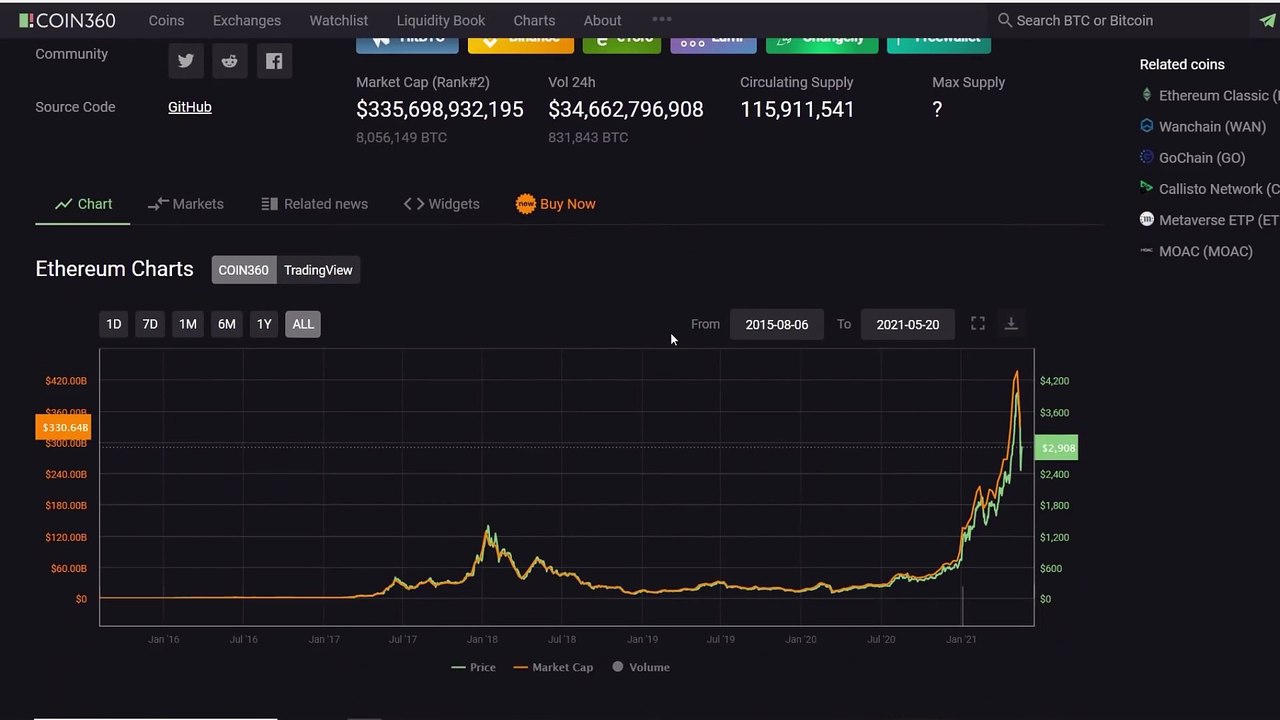Open GoChain (GO) related coin
1280x720 pixels.
point(1202,157)
